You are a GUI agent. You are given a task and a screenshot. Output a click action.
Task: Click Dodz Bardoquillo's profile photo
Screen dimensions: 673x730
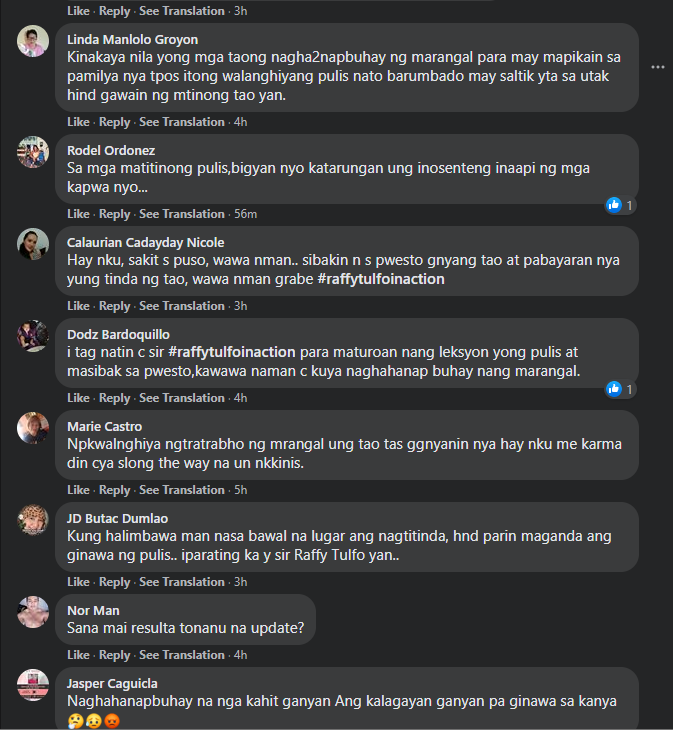pos(33,337)
